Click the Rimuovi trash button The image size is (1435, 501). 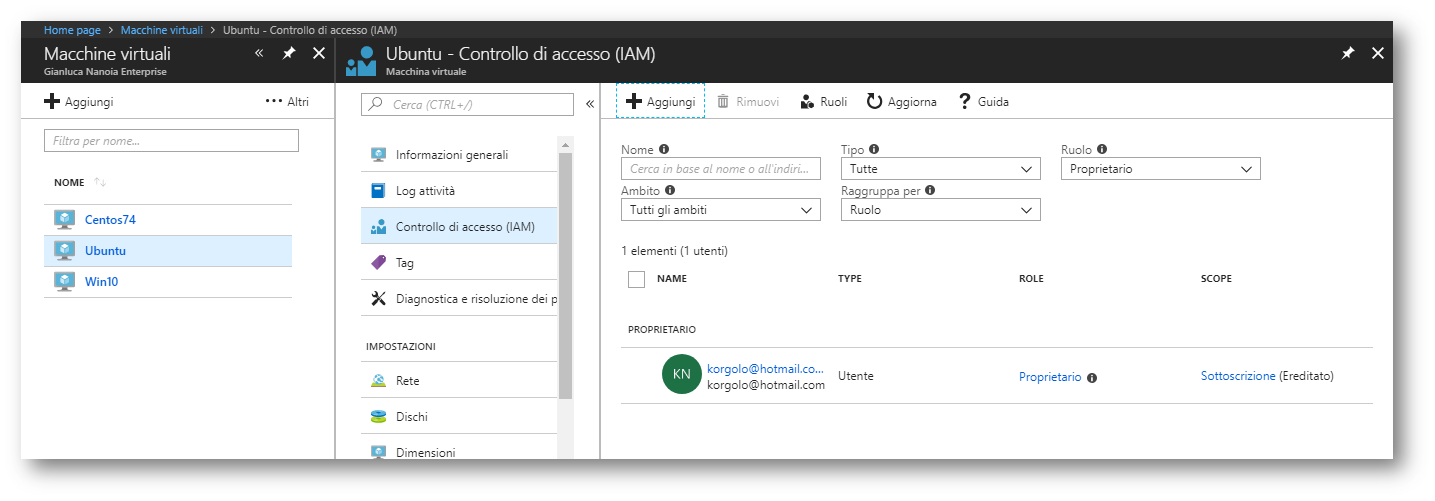click(x=748, y=102)
